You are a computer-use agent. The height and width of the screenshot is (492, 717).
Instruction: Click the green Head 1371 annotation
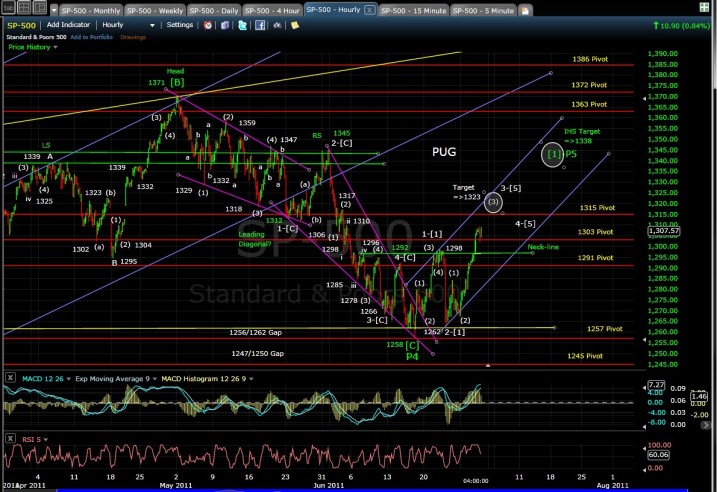tap(166, 78)
